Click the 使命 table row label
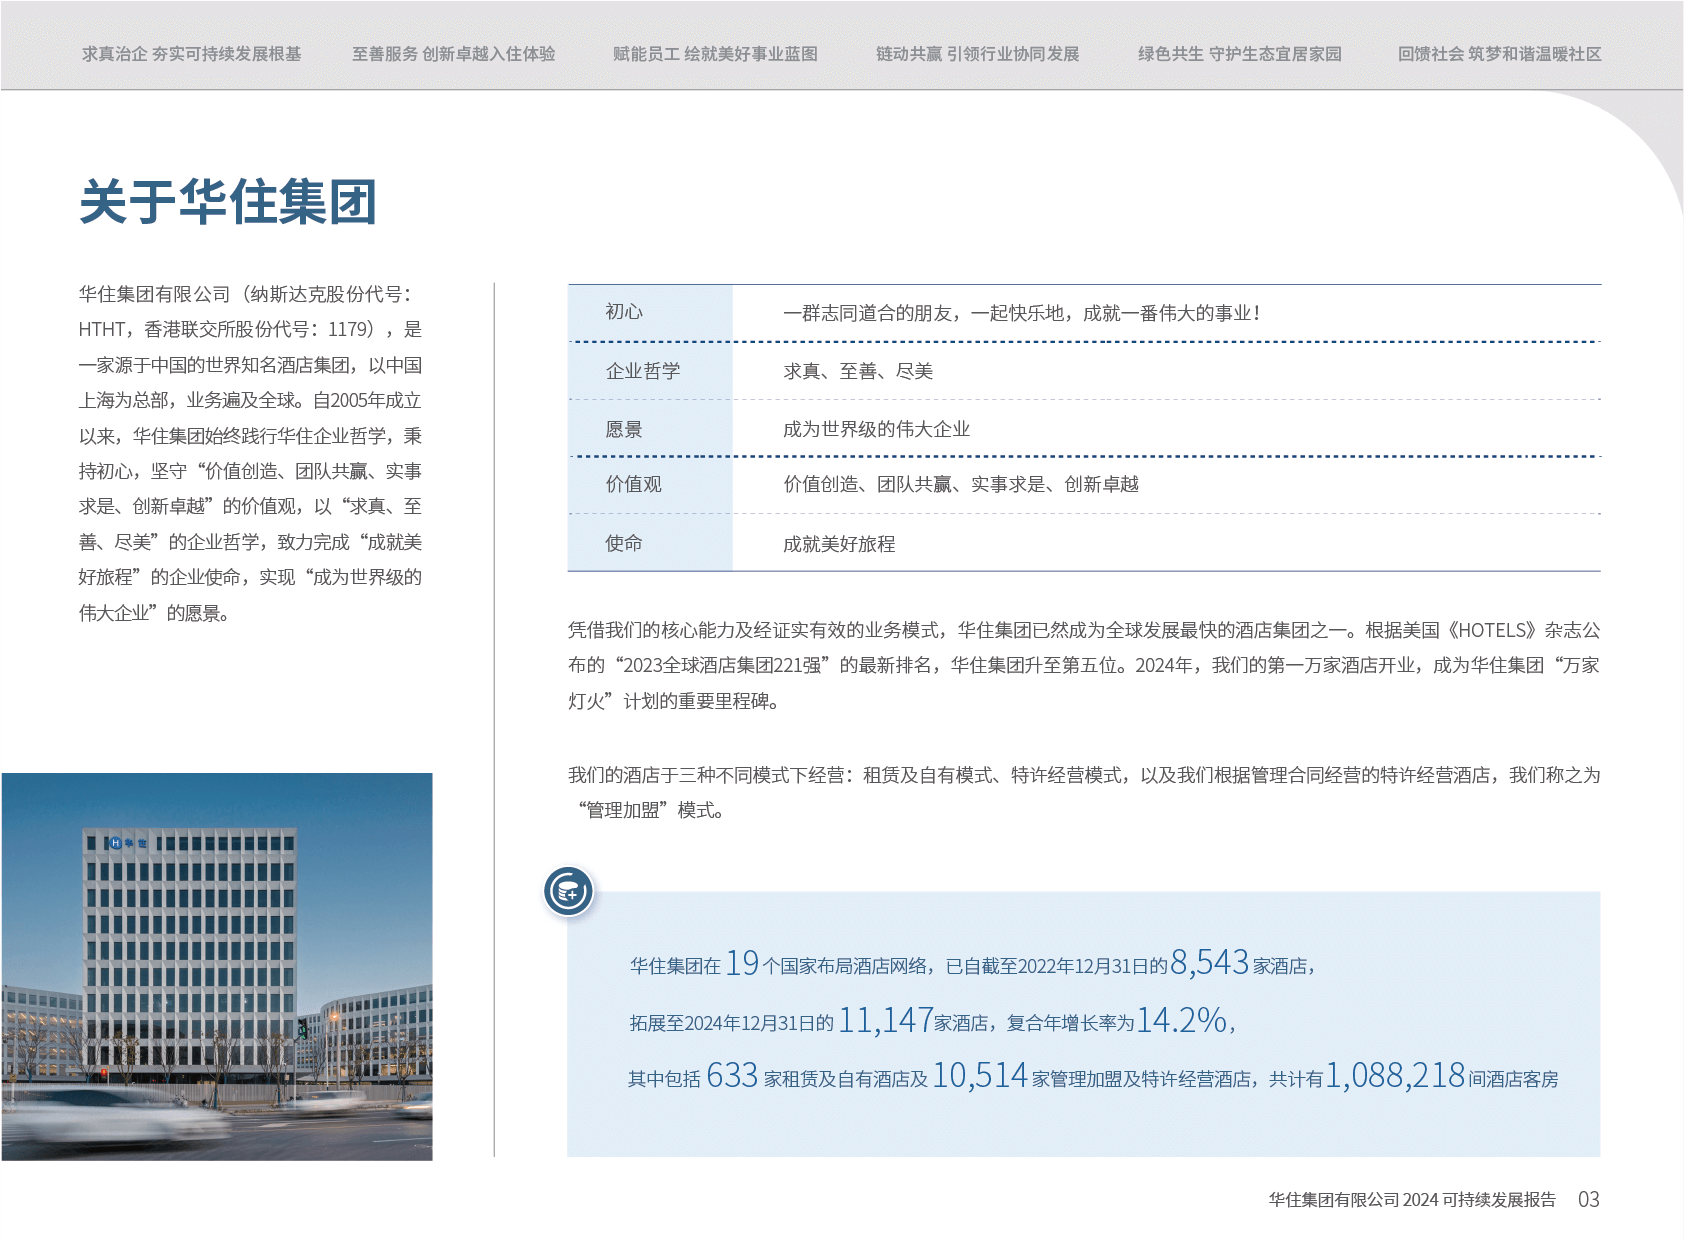Image resolution: width=1684 pixels, height=1241 pixels. coord(624,543)
